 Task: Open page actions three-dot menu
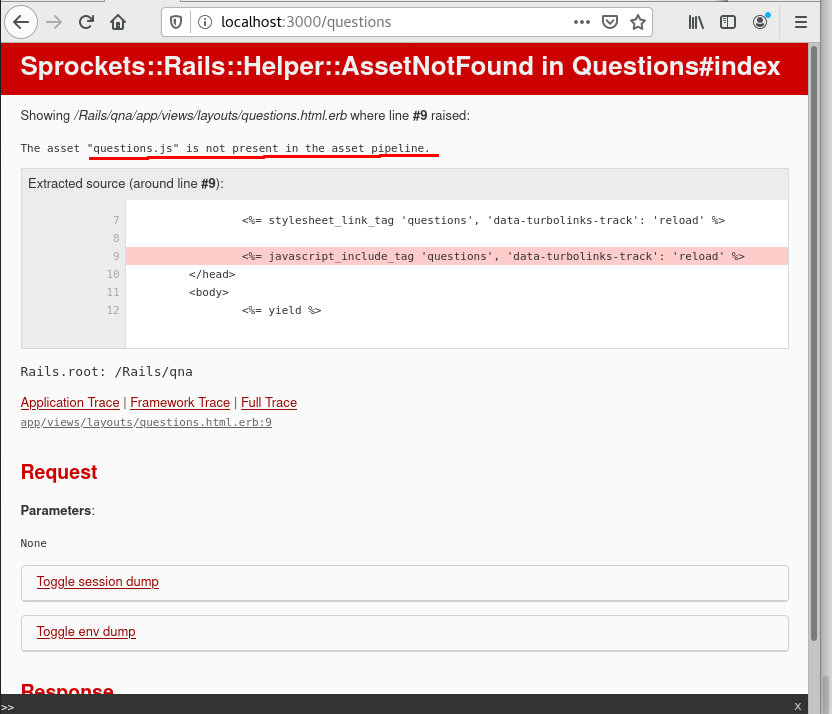[x=582, y=22]
